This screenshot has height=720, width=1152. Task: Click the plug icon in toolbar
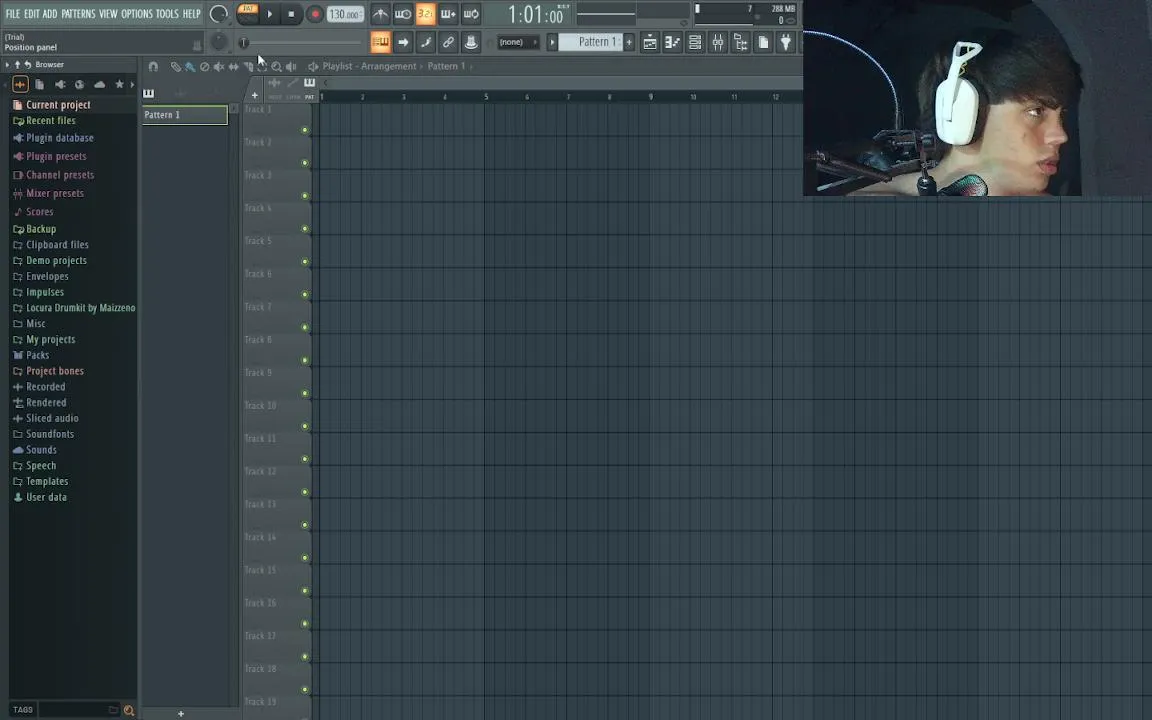click(x=785, y=43)
